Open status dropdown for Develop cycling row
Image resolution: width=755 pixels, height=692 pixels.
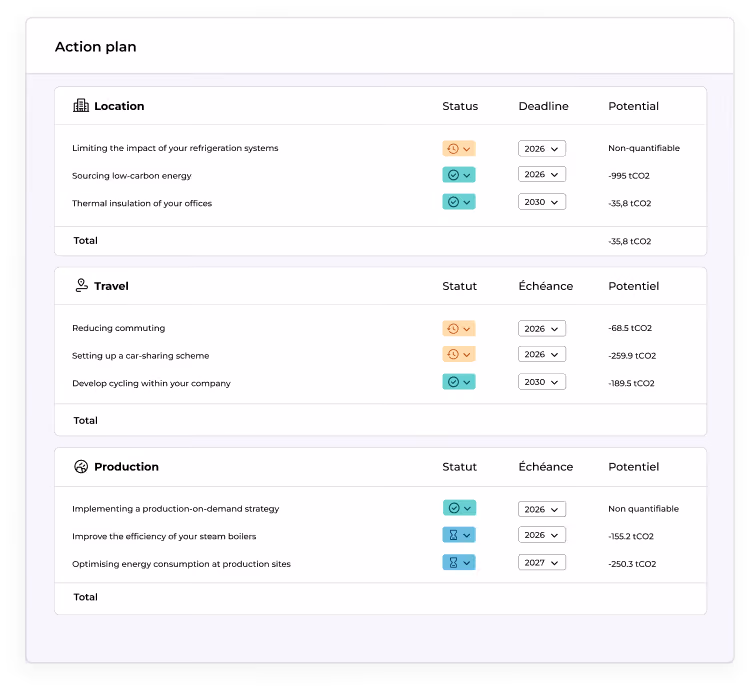[x=459, y=382]
